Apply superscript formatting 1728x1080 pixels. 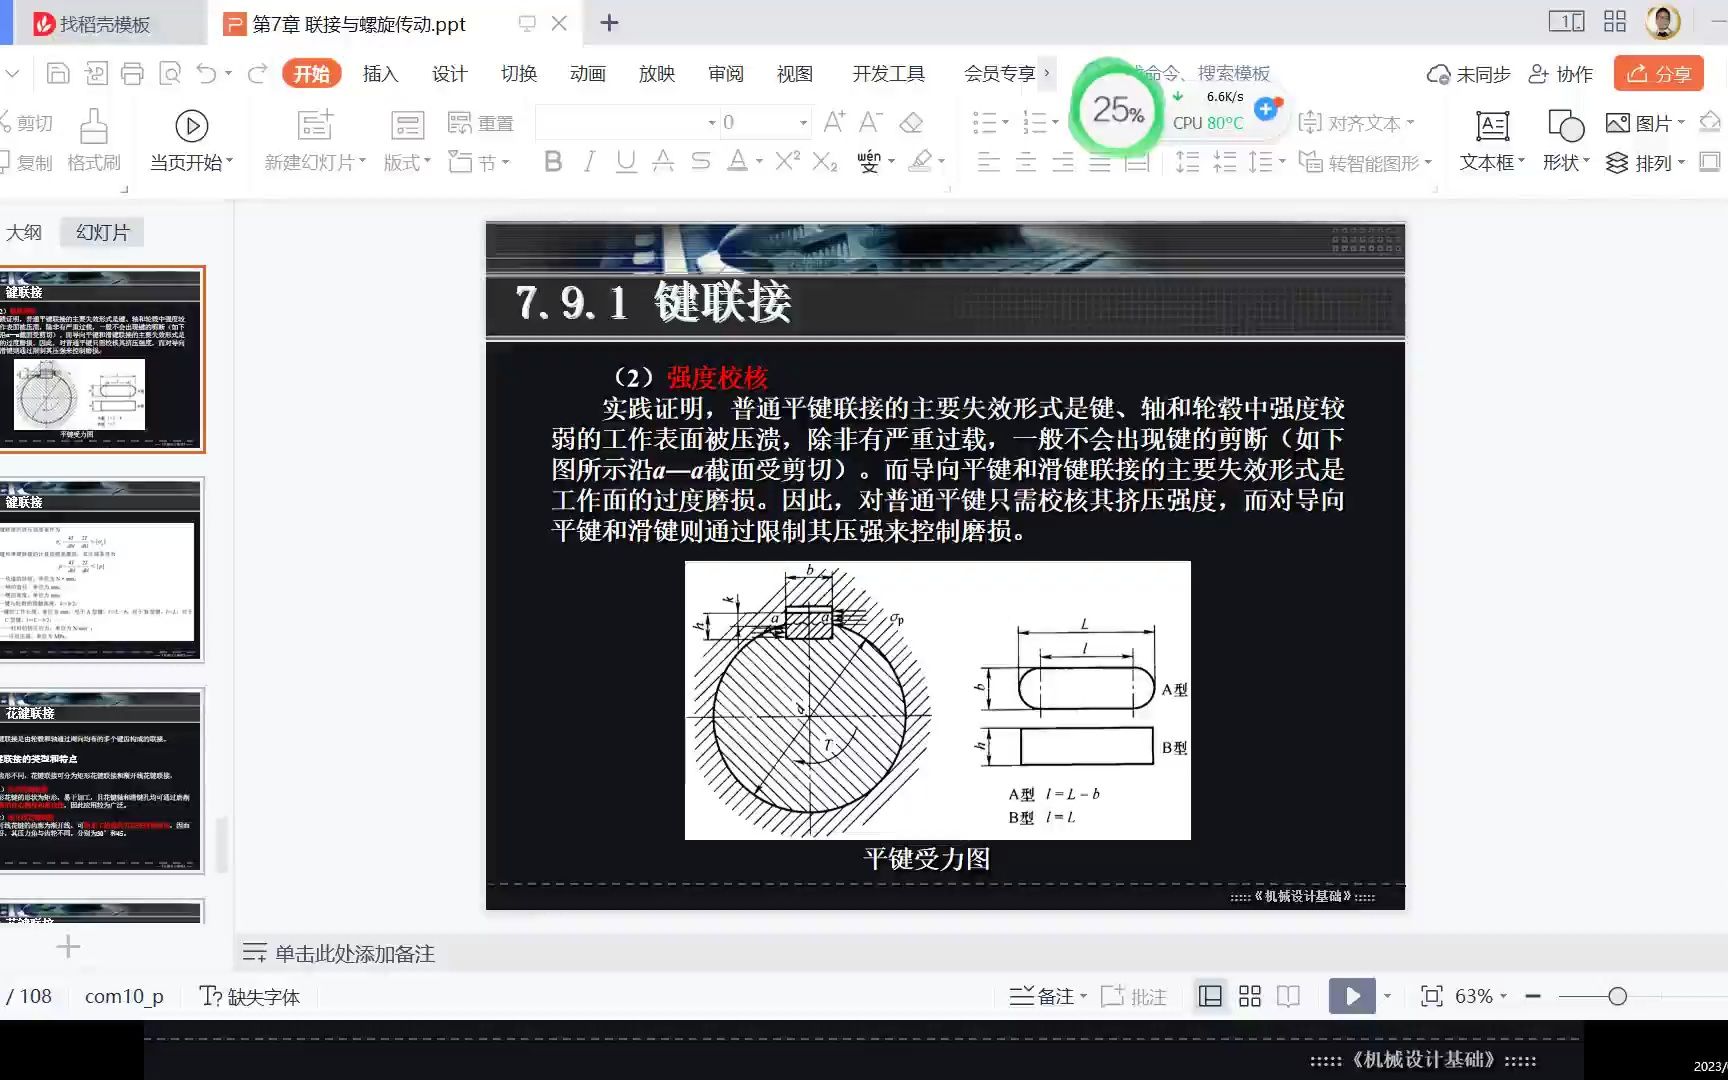click(x=787, y=161)
